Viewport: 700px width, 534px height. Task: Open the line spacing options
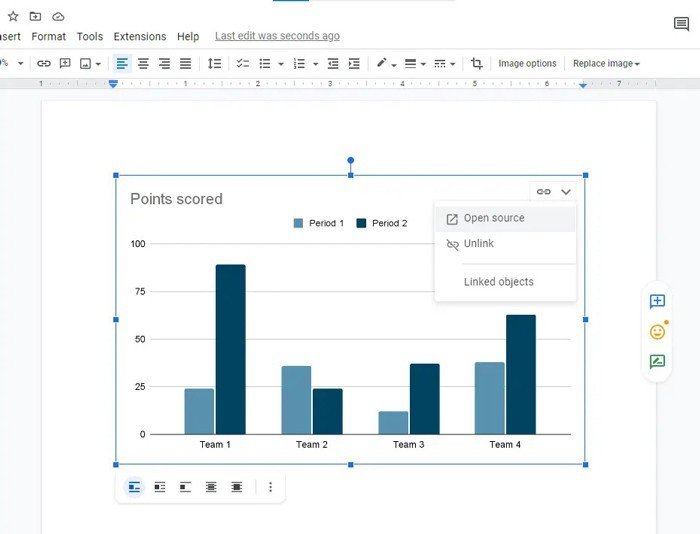coord(214,63)
